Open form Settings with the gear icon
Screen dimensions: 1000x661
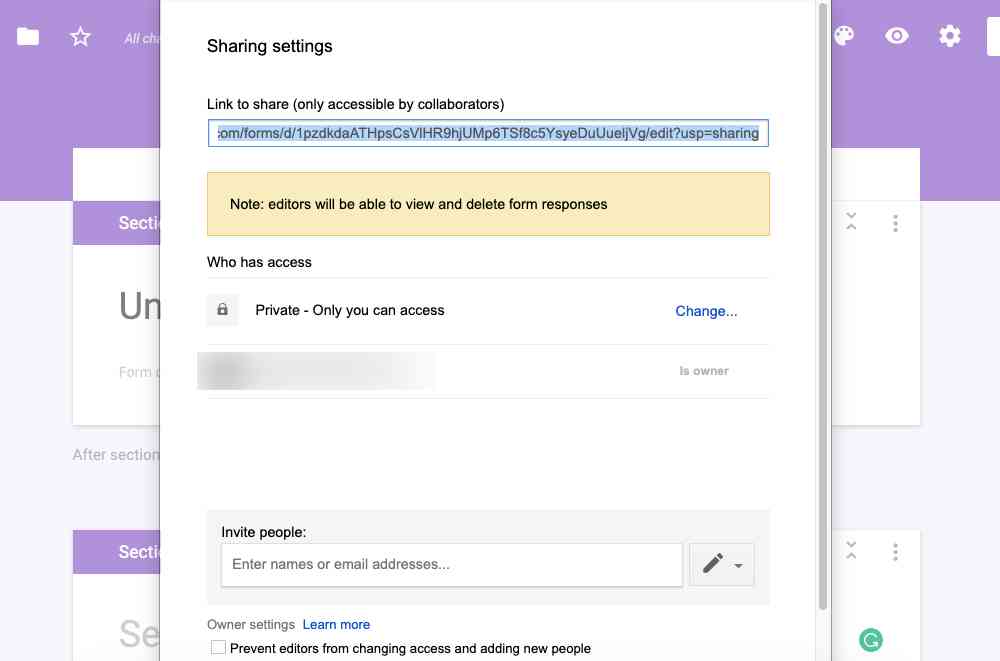pos(949,35)
